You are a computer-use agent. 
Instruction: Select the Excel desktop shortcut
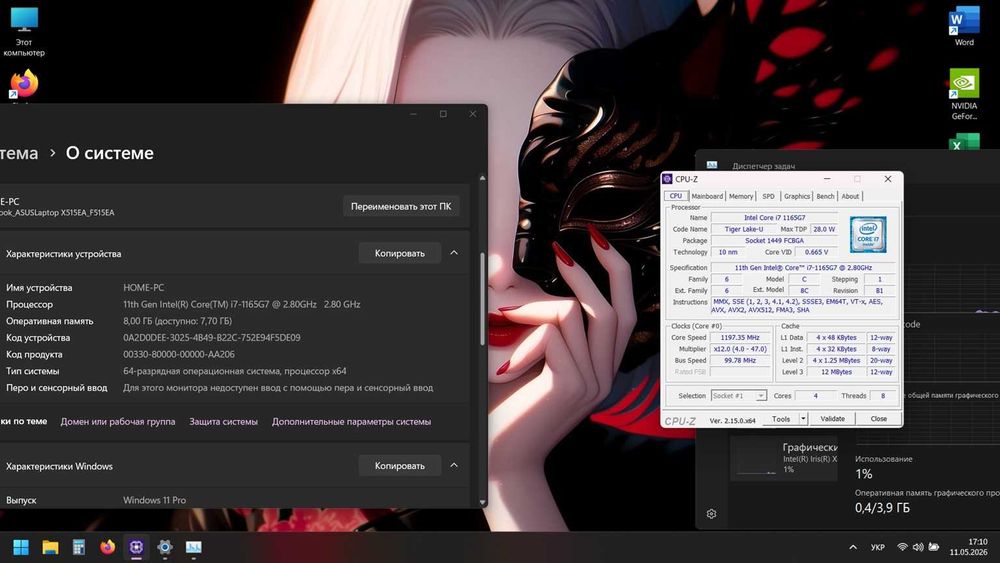[x=964, y=142]
